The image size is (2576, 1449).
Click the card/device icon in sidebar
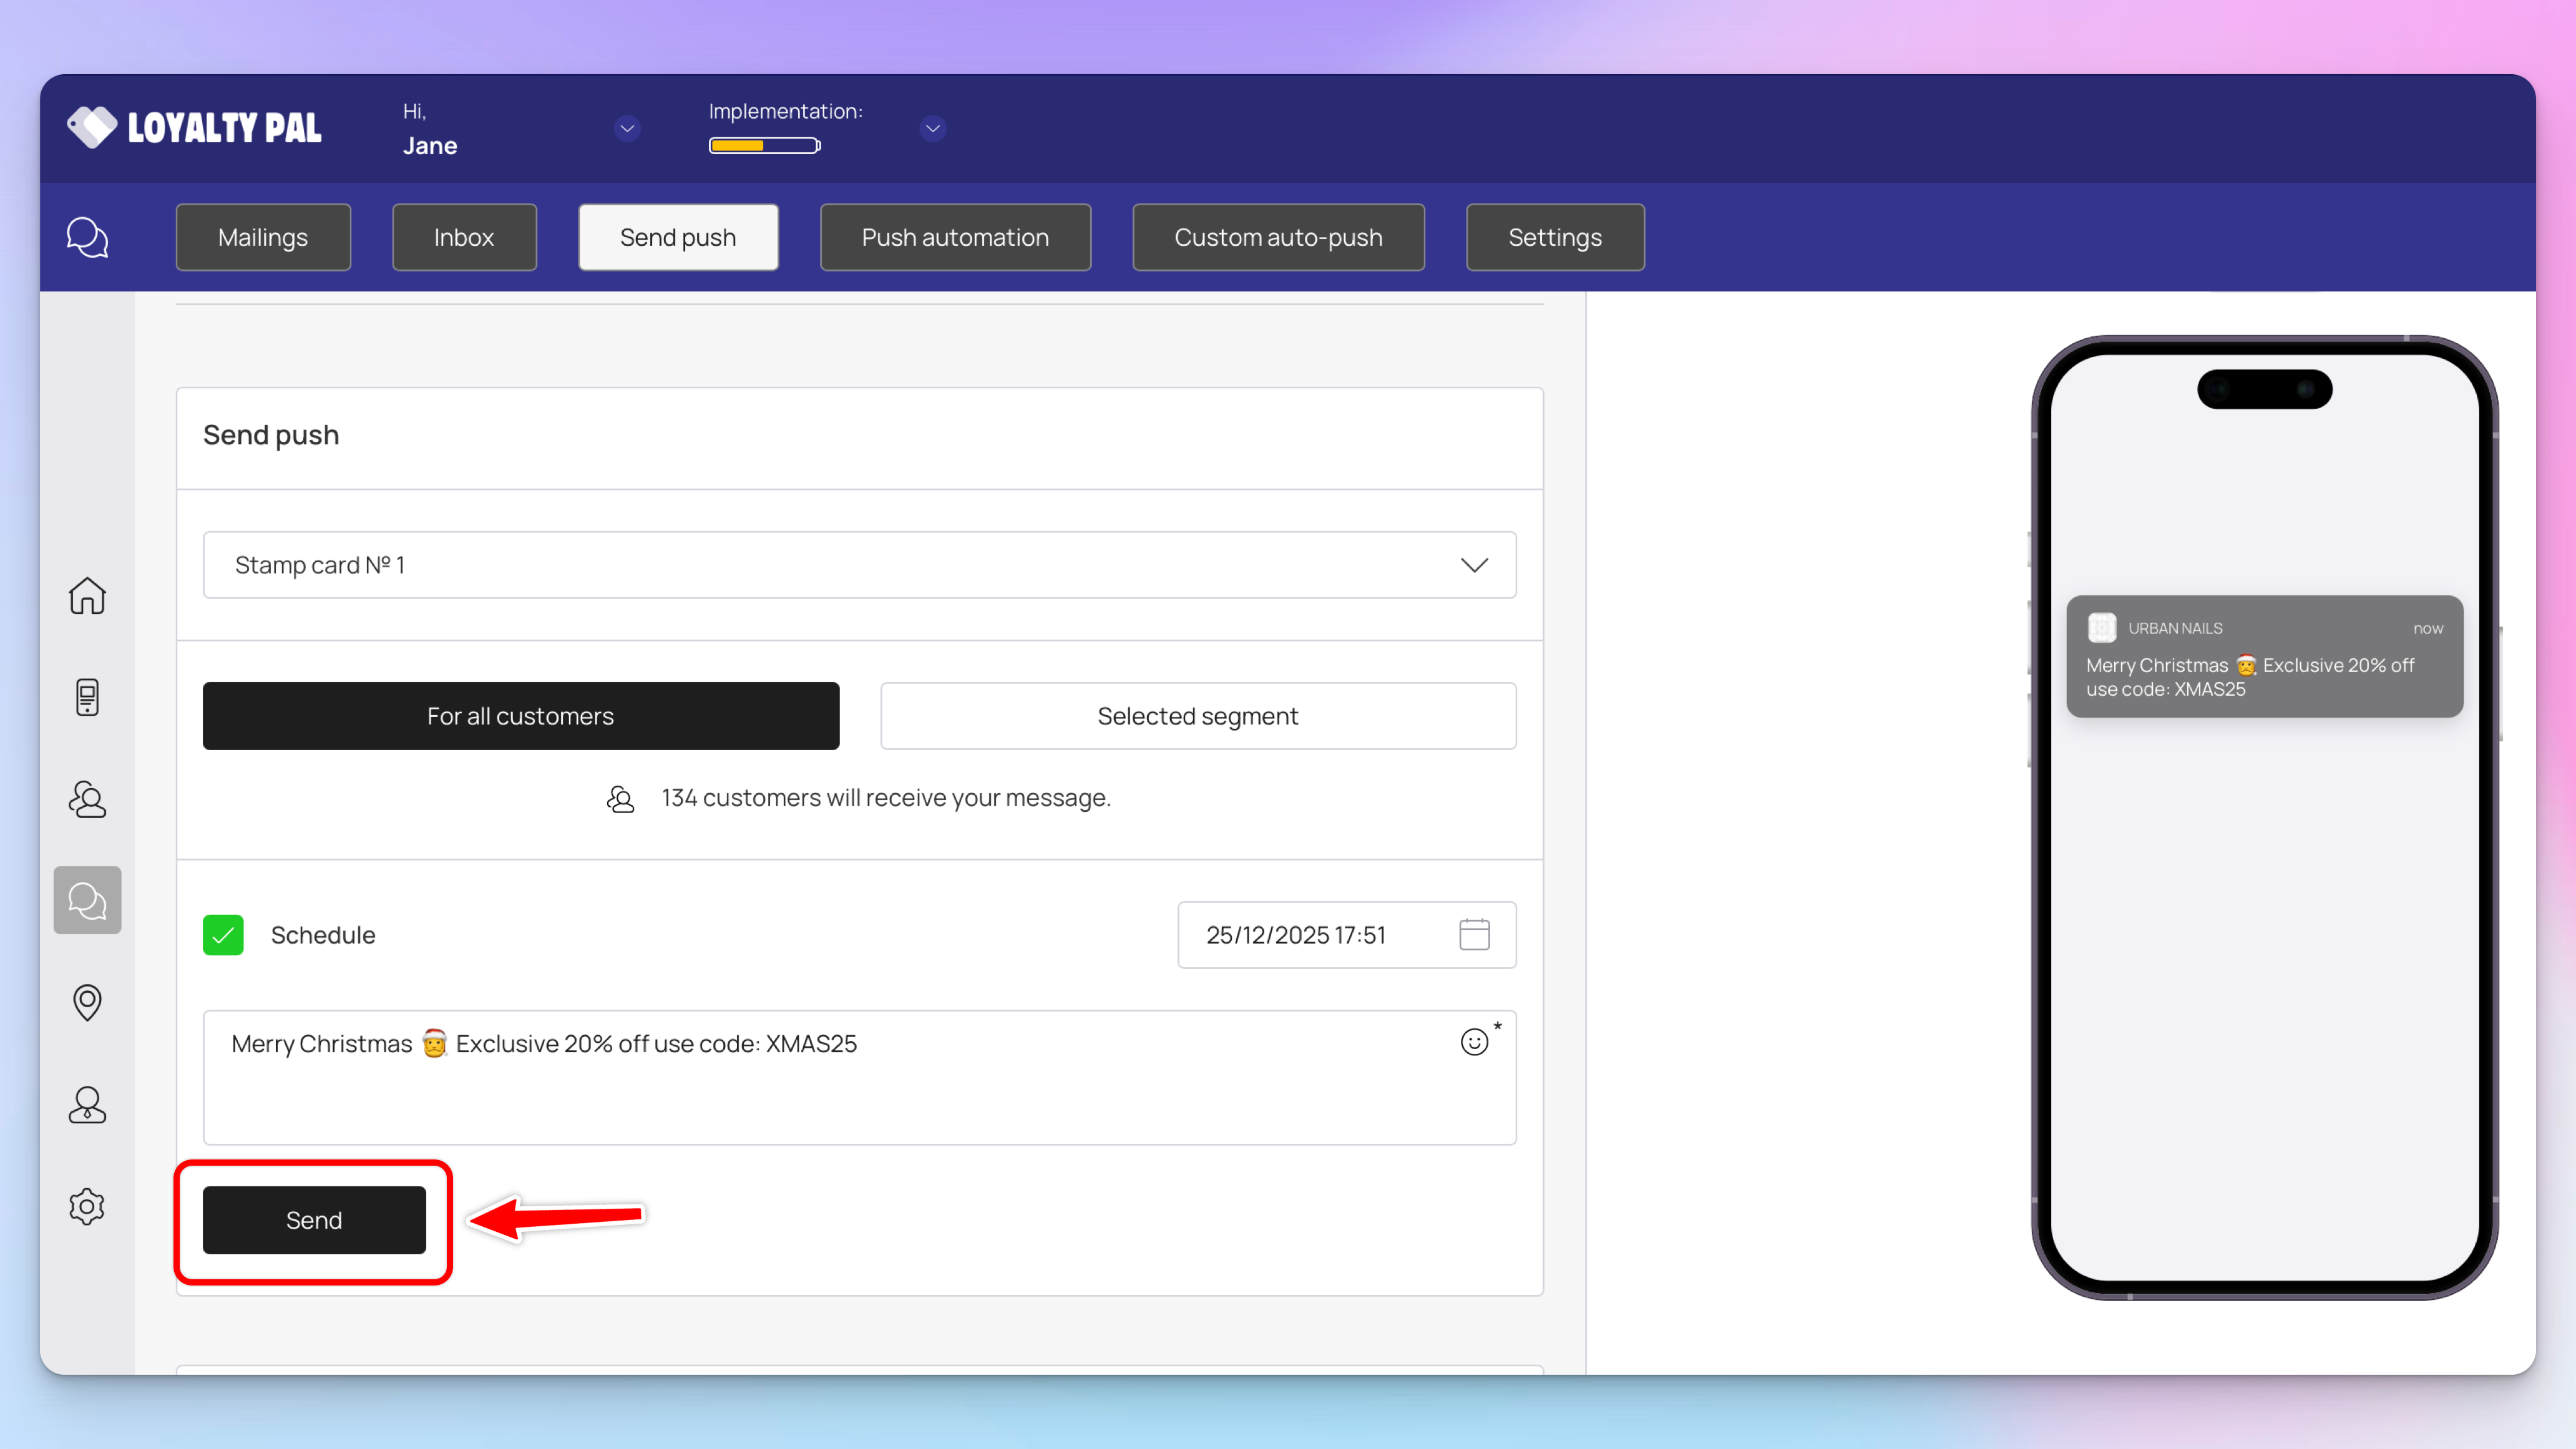[87, 697]
